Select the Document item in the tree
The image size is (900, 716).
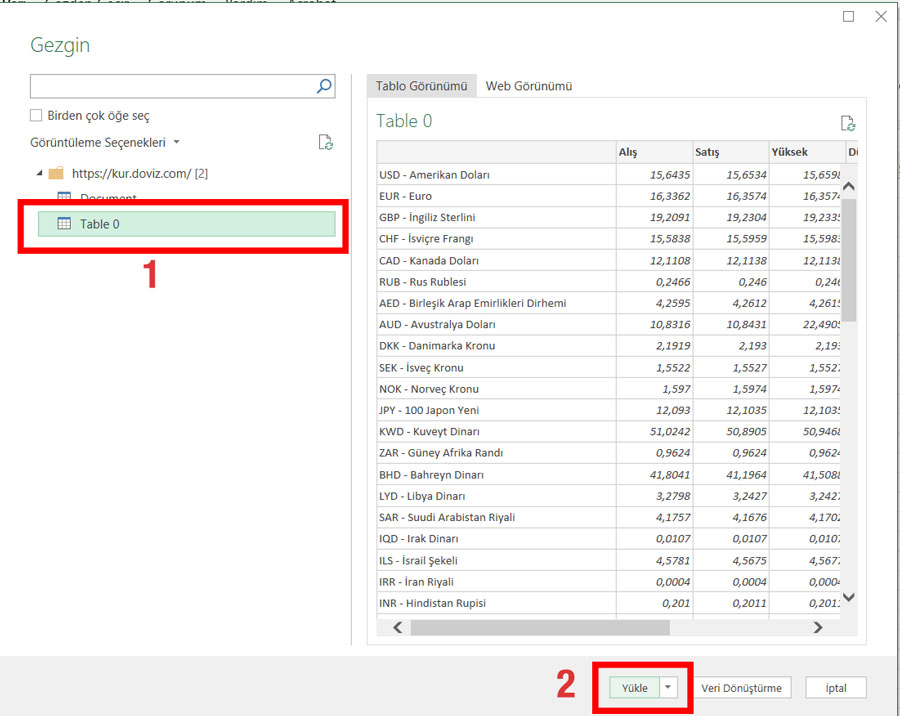click(x=108, y=198)
